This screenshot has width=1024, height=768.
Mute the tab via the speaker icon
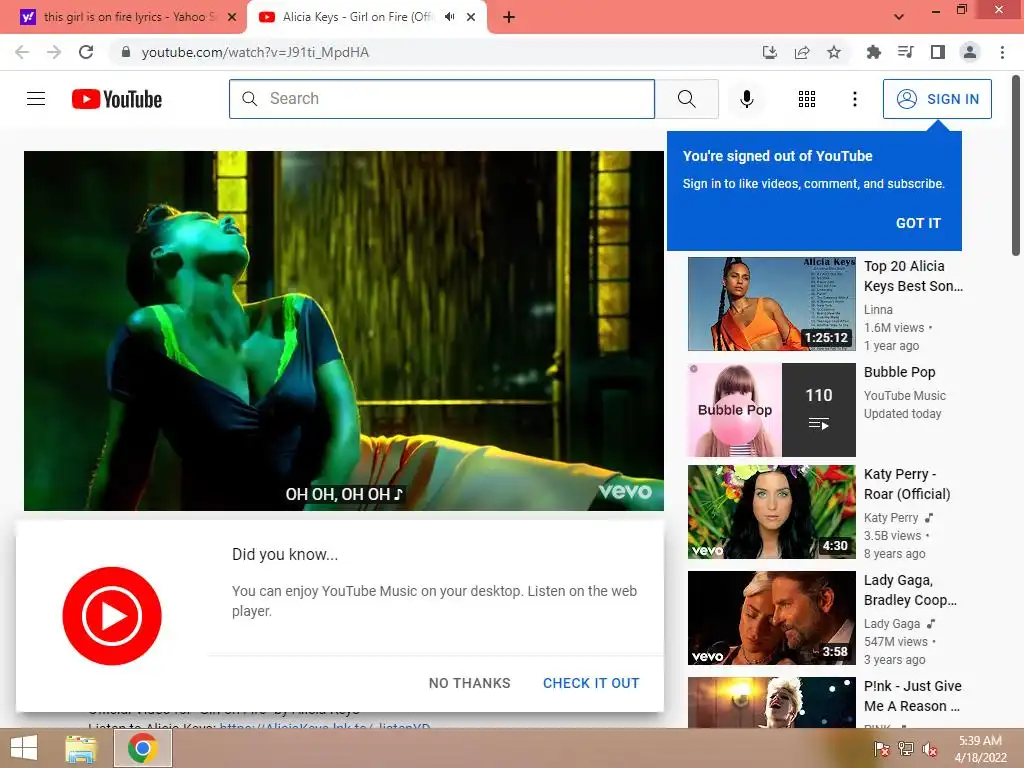click(x=449, y=17)
